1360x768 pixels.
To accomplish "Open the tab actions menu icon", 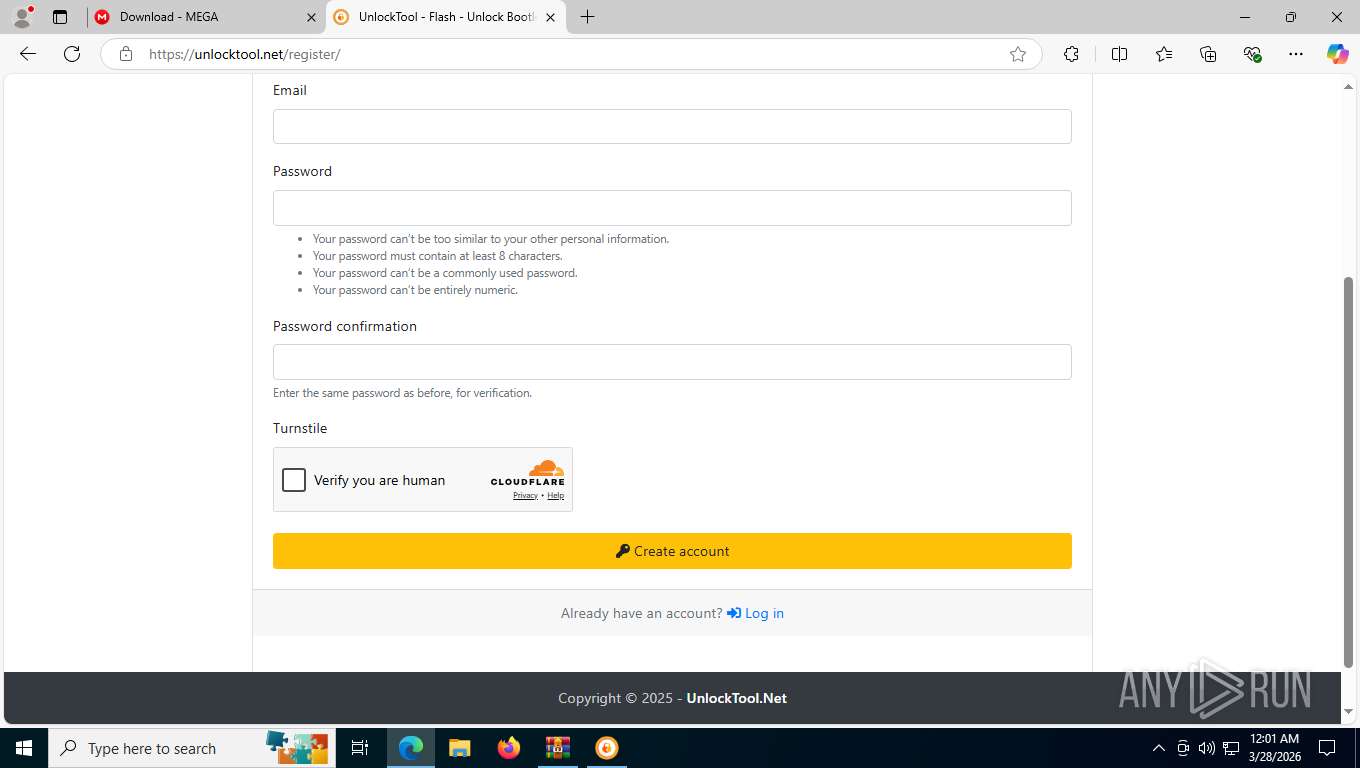I will (x=60, y=17).
